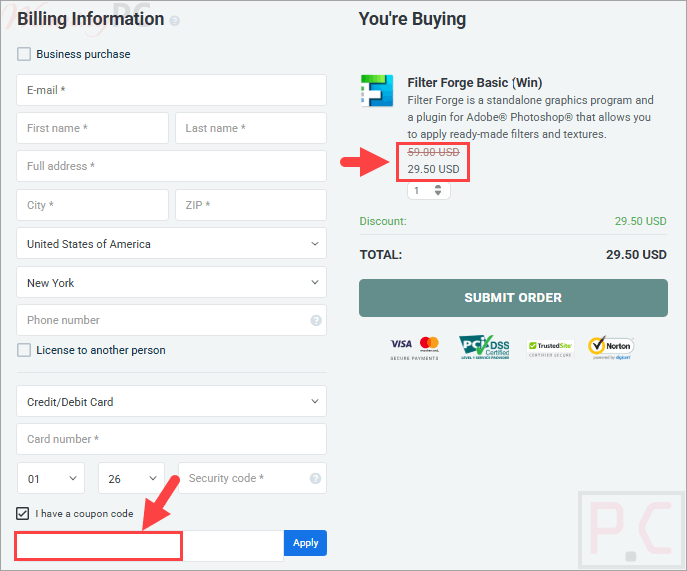This screenshot has height=571, width=687.
Task: Focus the coupon code input field
Action: point(150,546)
